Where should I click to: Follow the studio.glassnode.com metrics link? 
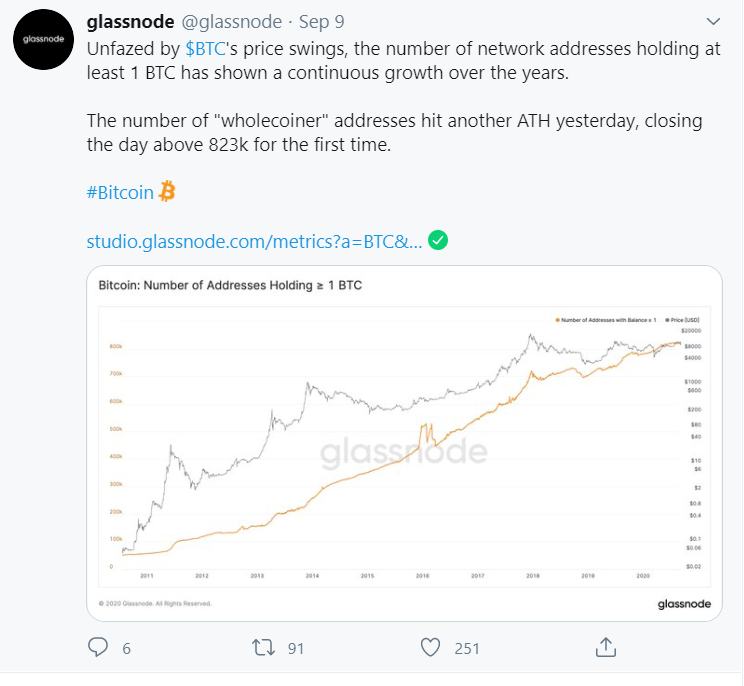253,240
